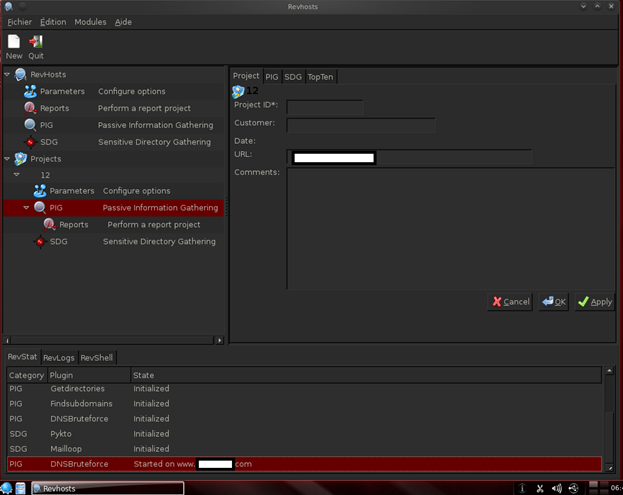The image size is (623, 495).
Task: Click the Quit toolbar icon
Action: [36, 42]
